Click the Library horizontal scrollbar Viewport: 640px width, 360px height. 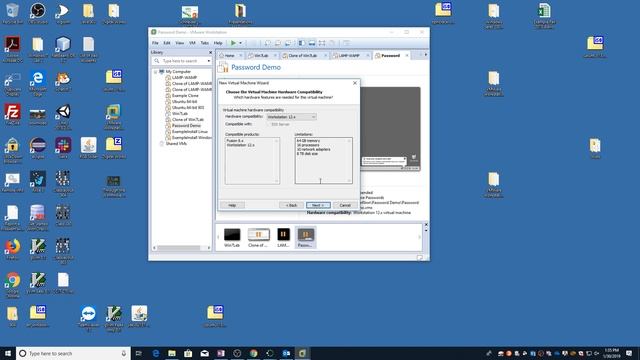(x=178, y=248)
